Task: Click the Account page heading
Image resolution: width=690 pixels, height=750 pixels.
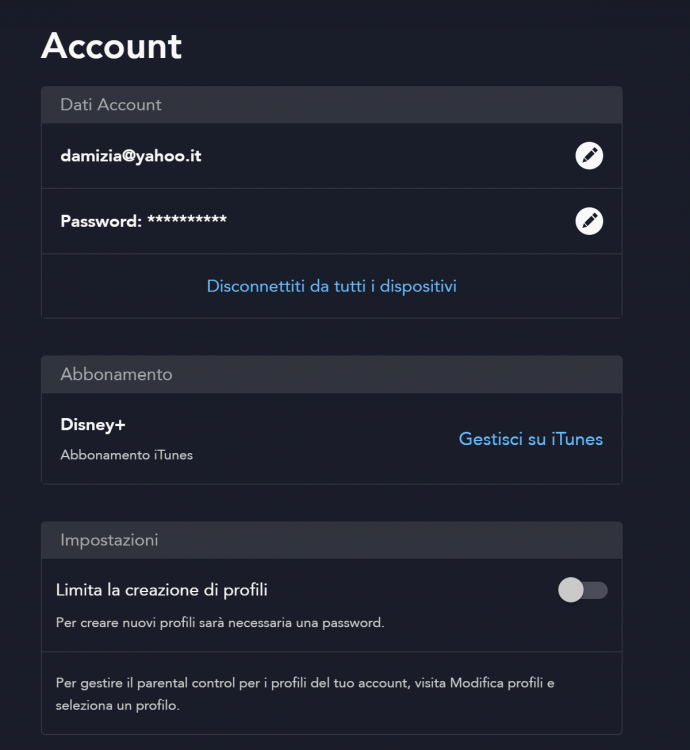Action: (111, 46)
